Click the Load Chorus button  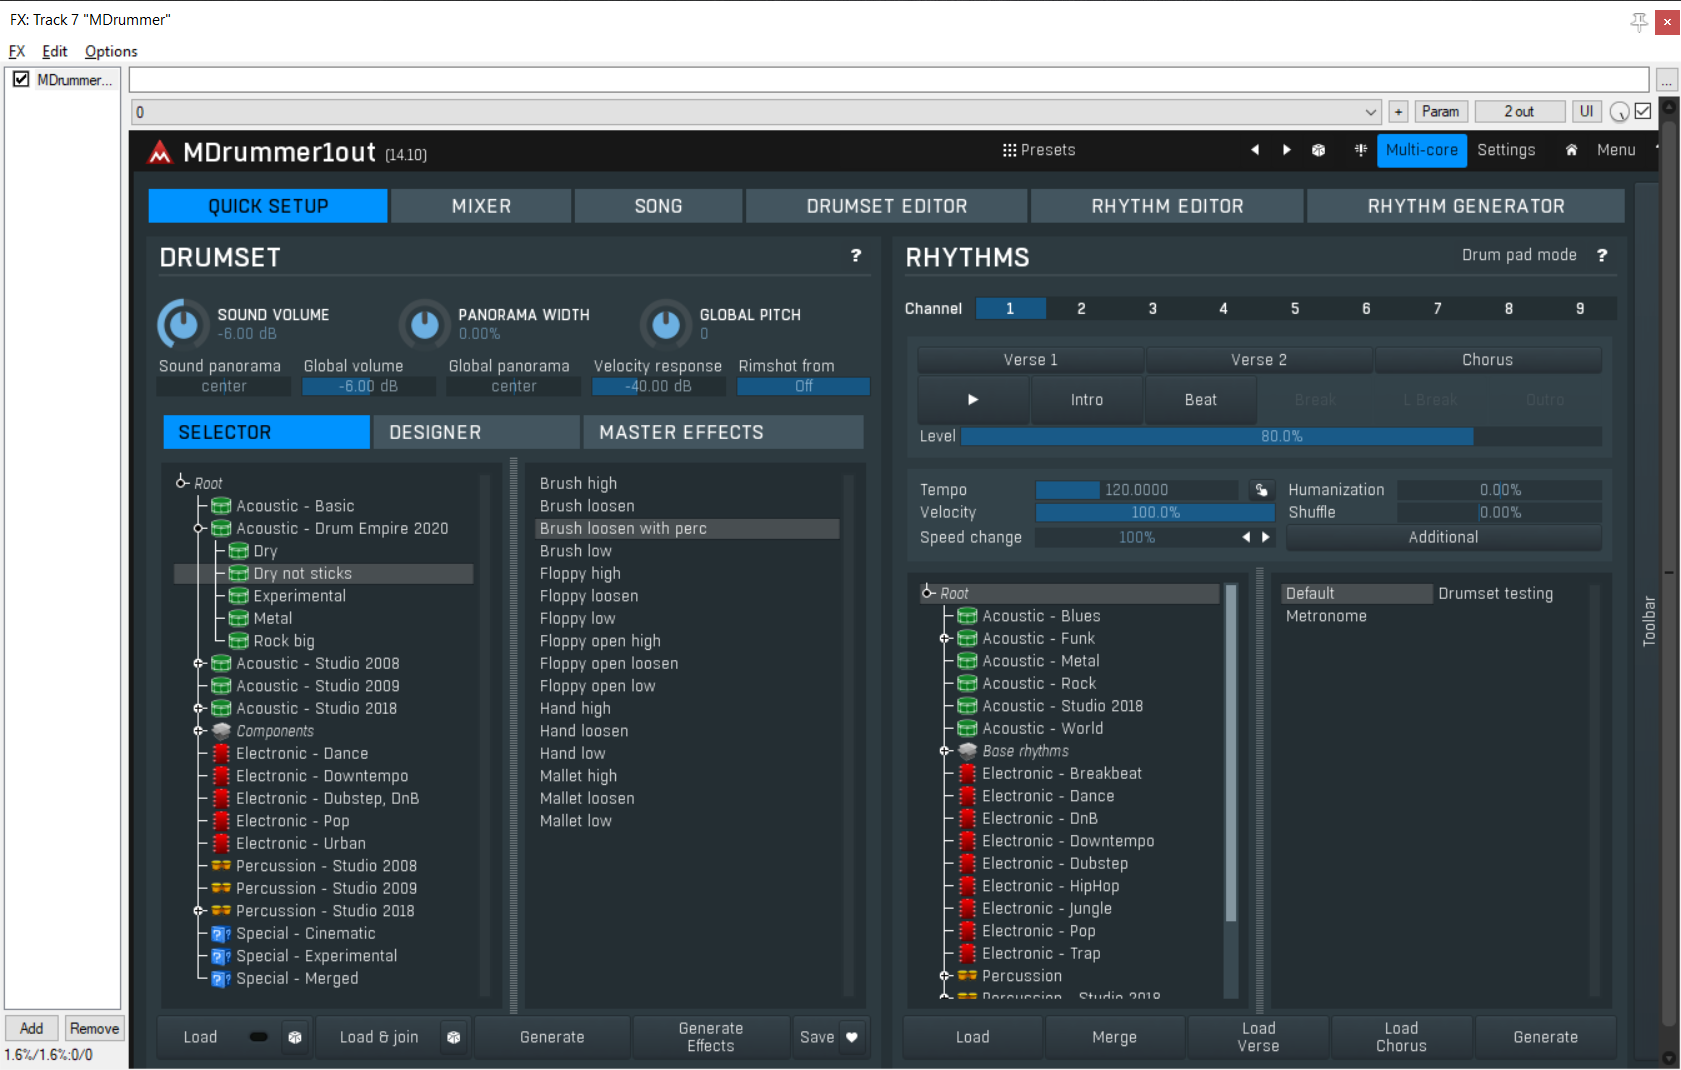tap(1400, 1037)
